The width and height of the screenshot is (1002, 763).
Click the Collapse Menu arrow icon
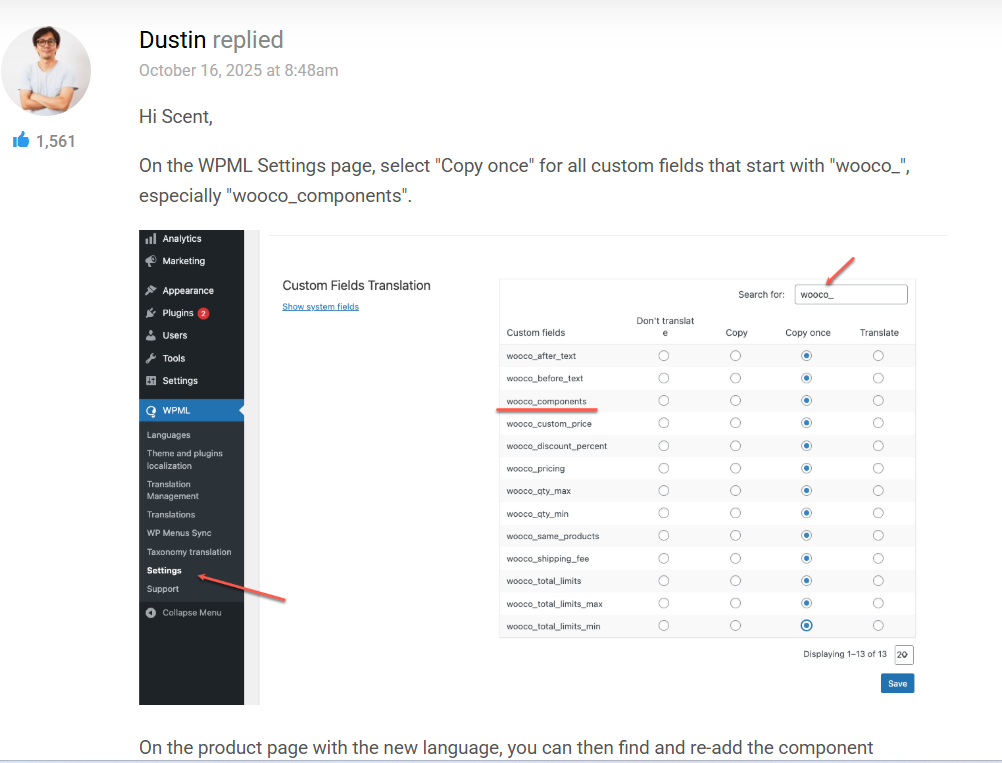(151, 612)
